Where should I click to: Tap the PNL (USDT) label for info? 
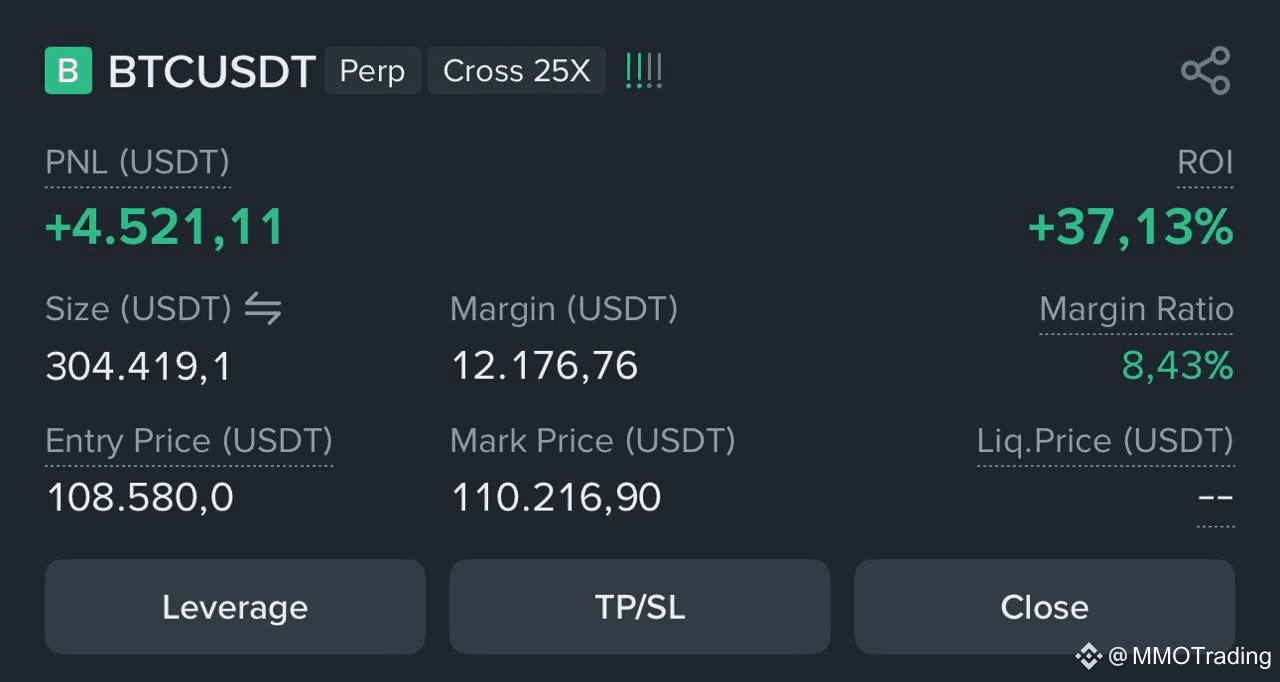[x=138, y=162]
